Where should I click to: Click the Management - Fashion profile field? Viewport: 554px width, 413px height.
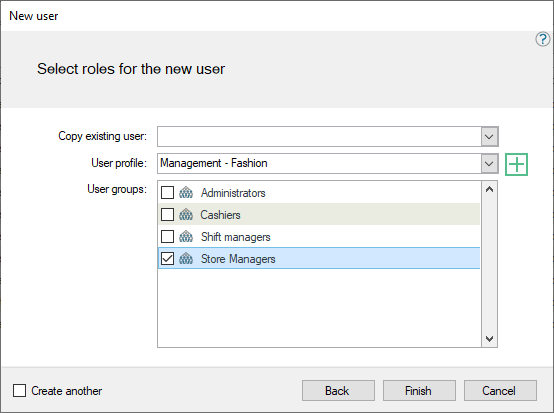pos(319,164)
